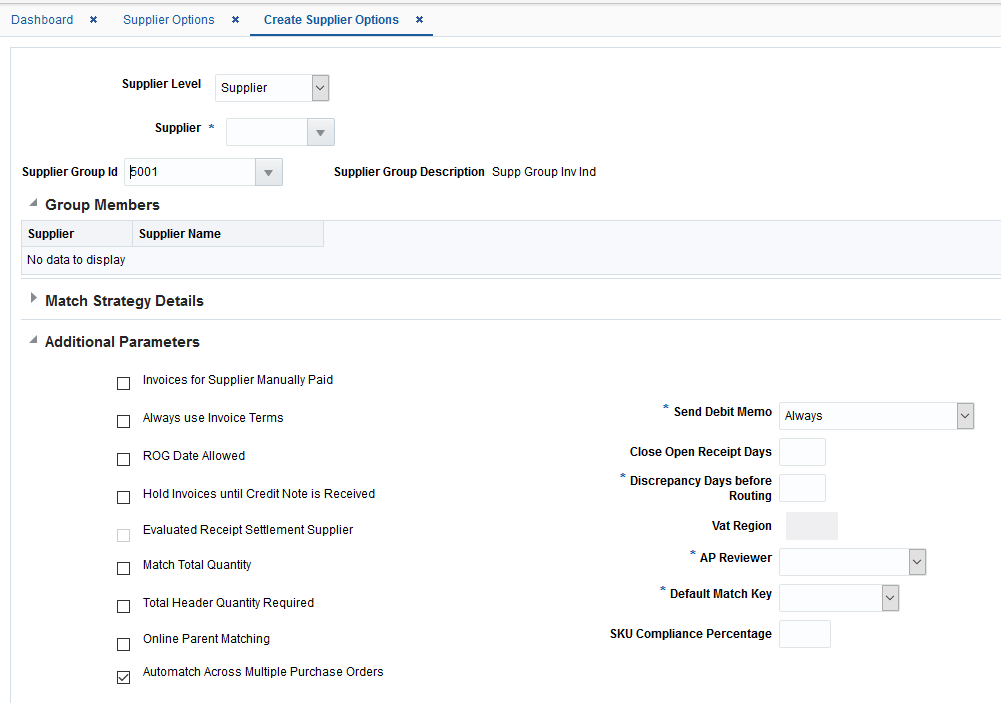This screenshot has width=1001, height=703.
Task: Open the AP Reviewer dropdown
Action: click(x=917, y=561)
